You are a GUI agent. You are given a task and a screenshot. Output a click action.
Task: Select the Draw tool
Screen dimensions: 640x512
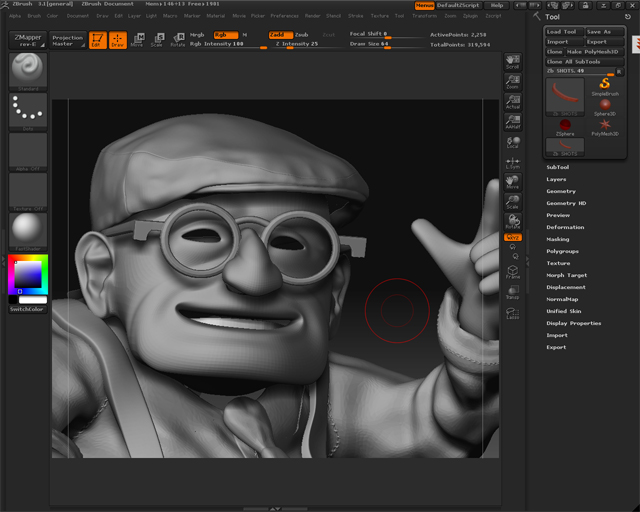coord(117,40)
